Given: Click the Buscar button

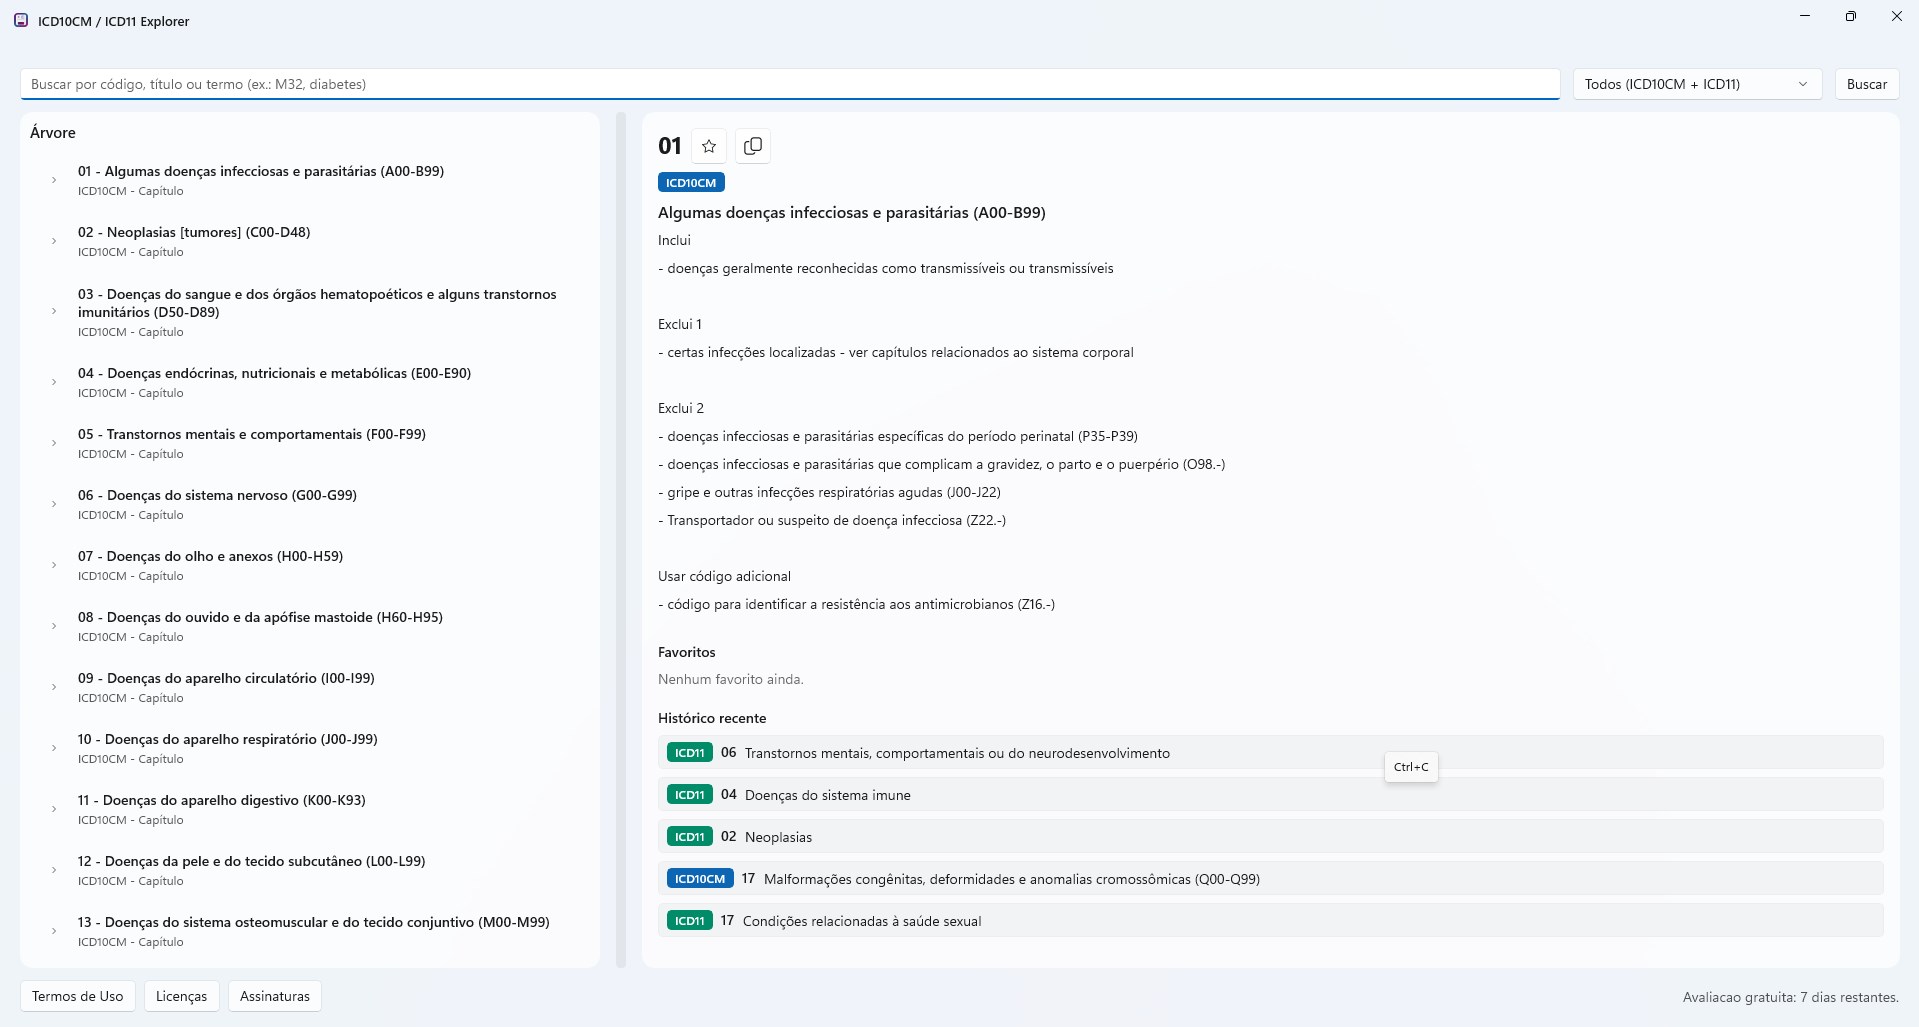Looking at the screenshot, I should click(1866, 84).
